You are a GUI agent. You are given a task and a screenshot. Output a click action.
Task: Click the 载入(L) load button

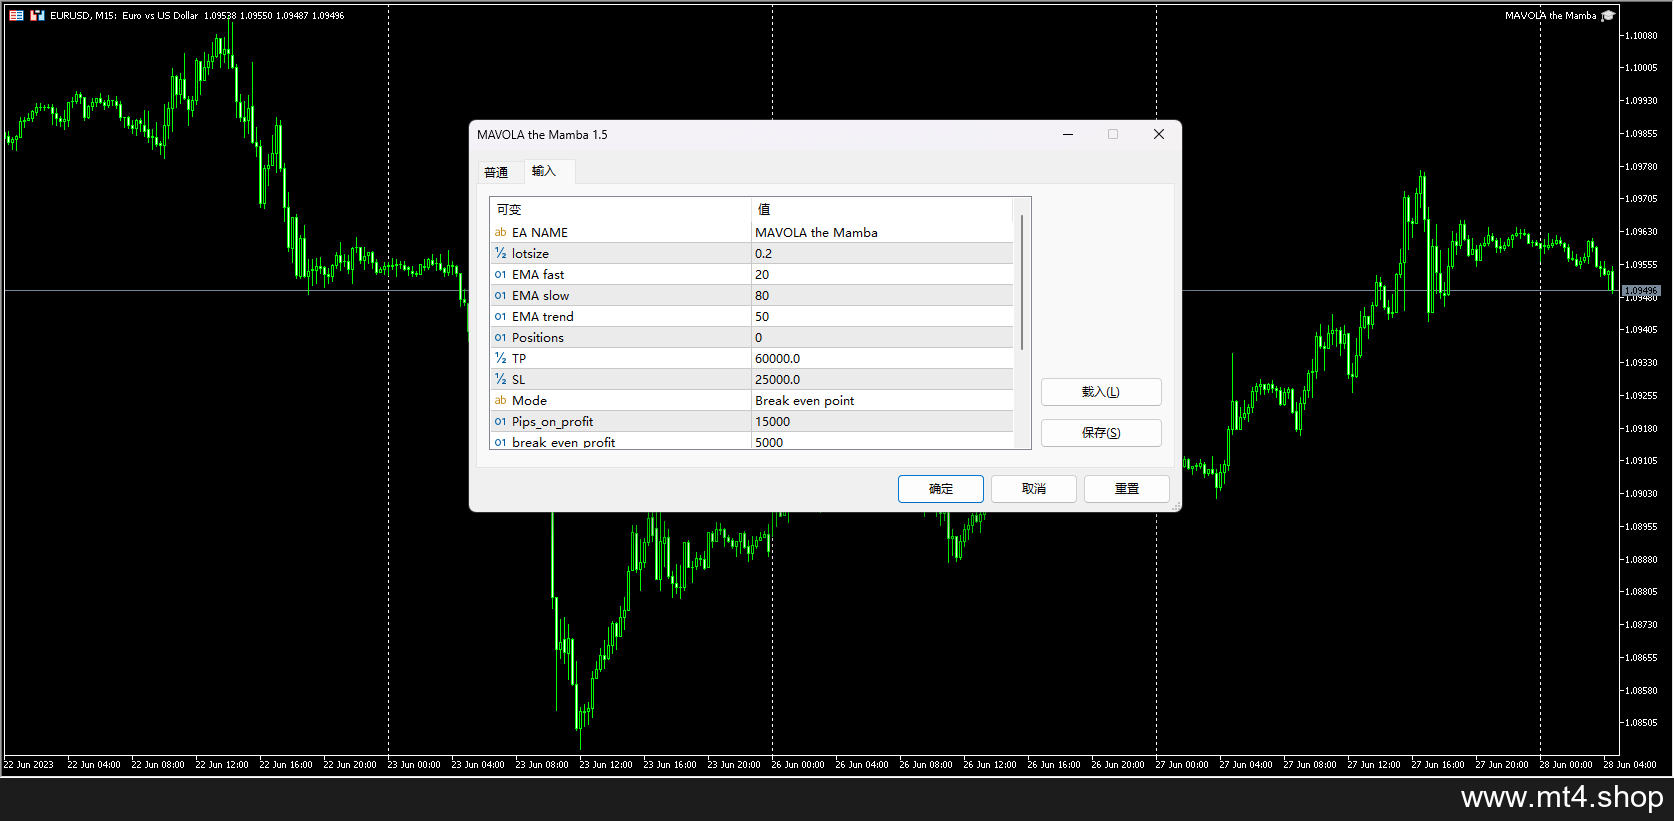[1101, 392]
